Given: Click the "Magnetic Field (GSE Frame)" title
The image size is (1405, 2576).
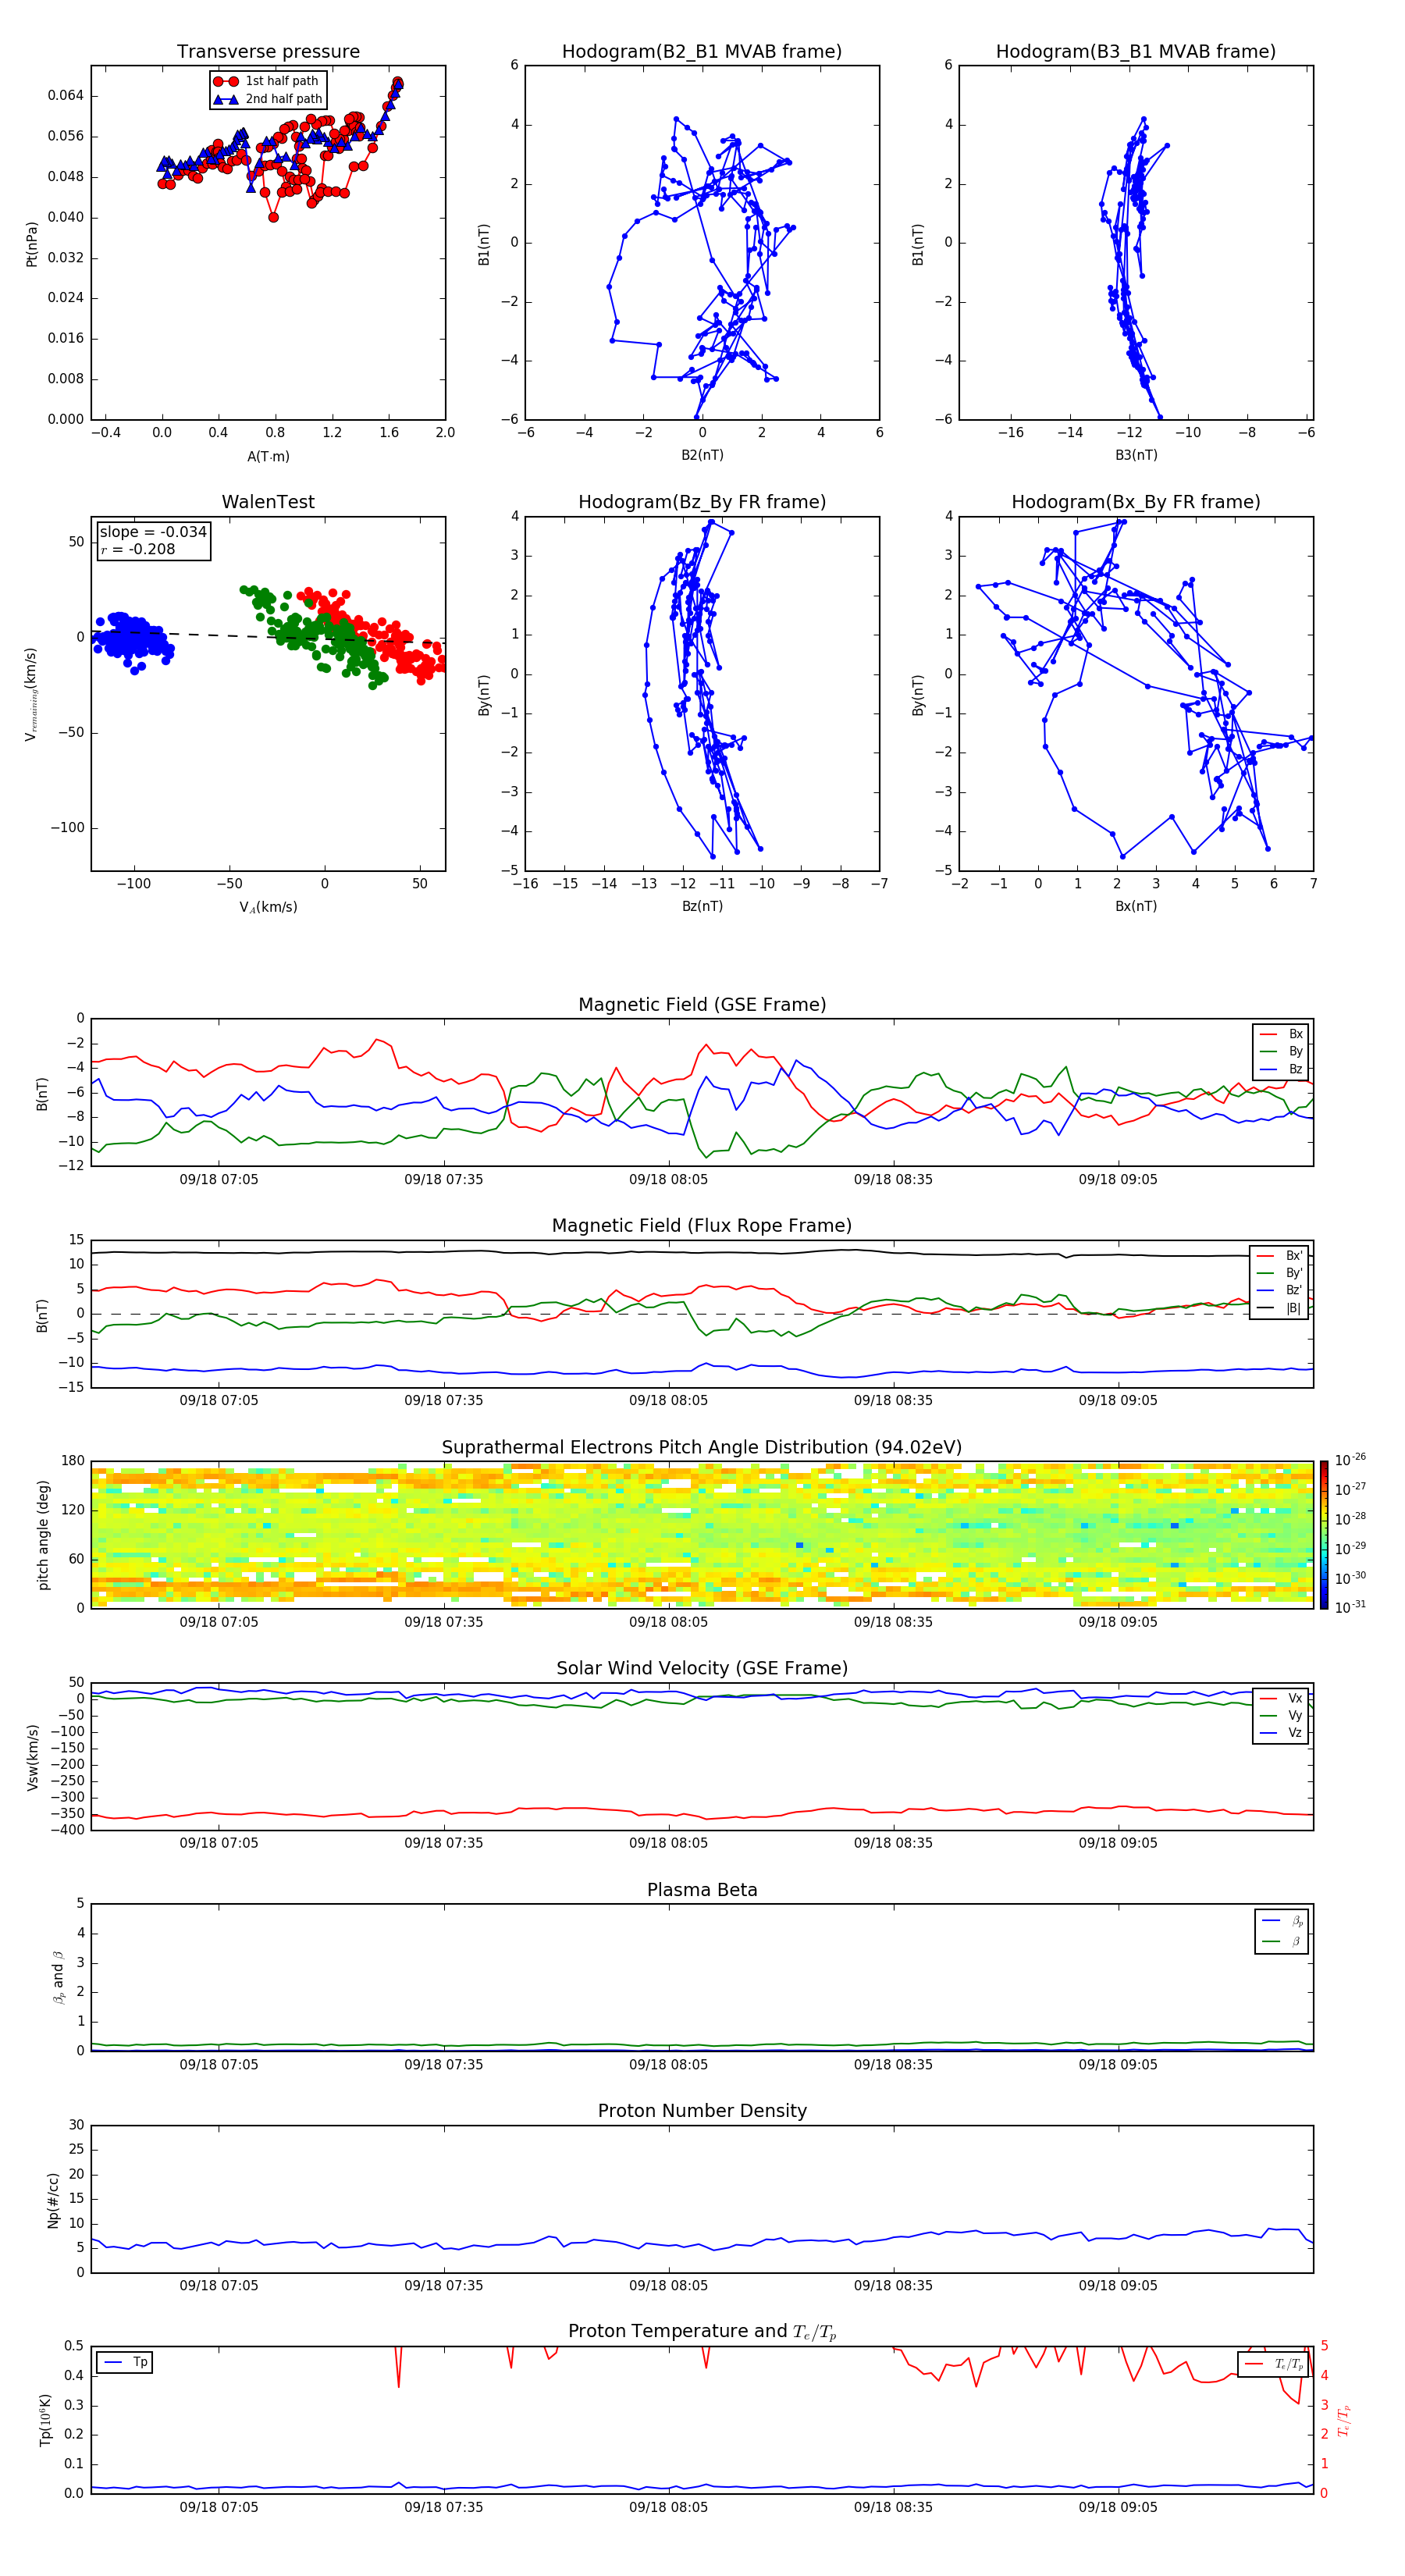Looking at the screenshot, I should click(702, 1004).
